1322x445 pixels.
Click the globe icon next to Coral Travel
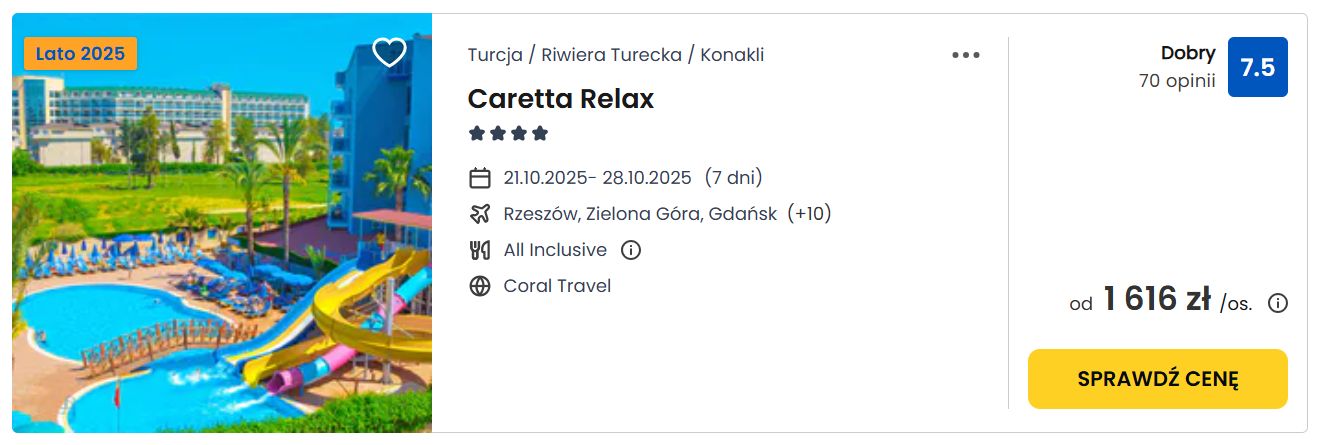point(480,286)
